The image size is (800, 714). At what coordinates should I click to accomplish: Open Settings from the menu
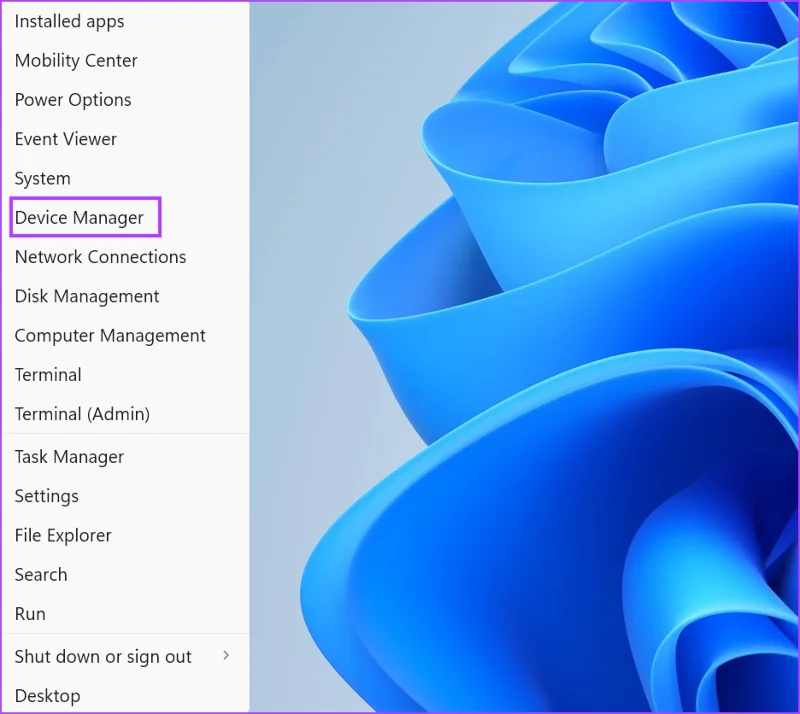46,496
